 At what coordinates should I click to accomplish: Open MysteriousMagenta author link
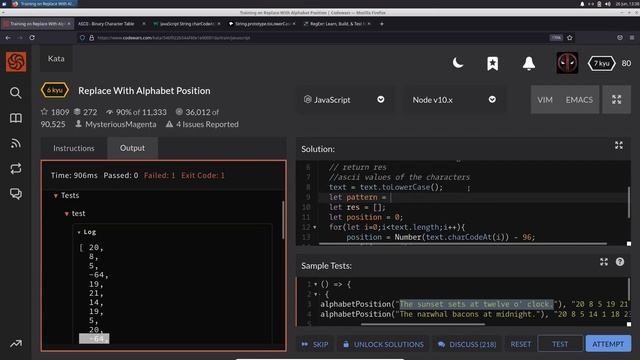point(120,124)
